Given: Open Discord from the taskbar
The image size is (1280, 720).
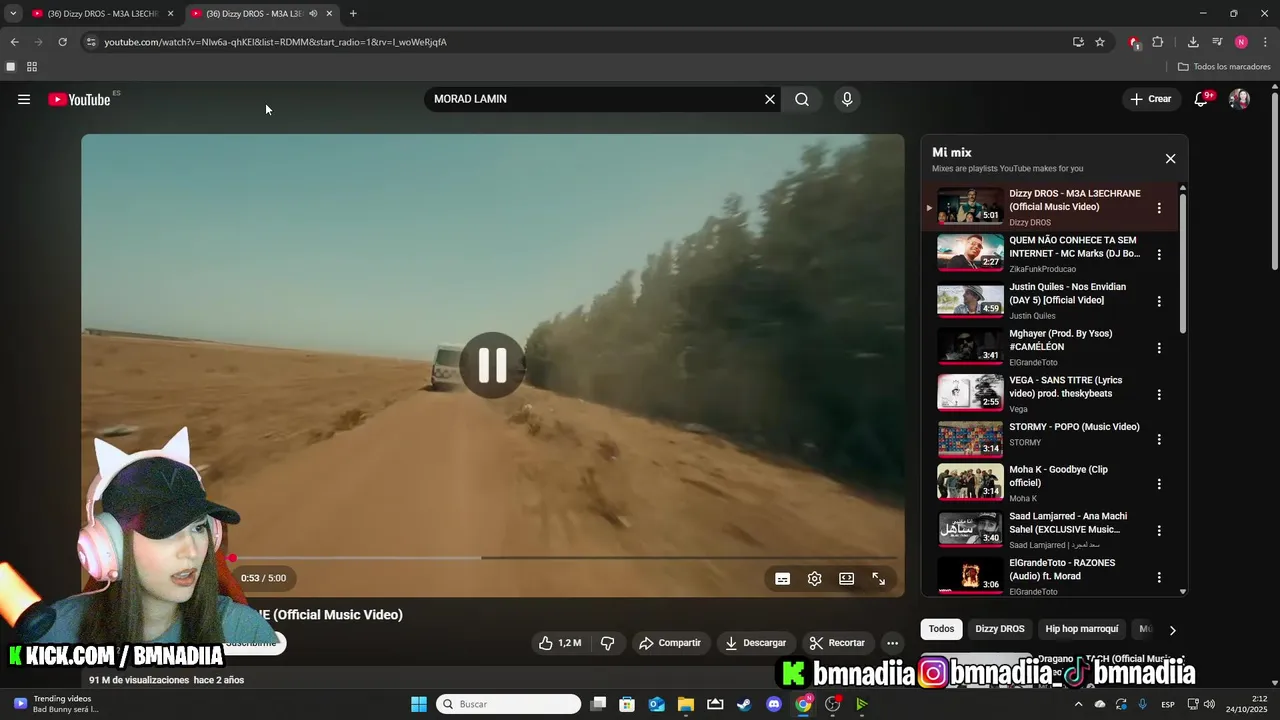Looking at the screenshot, I should point(773,704).
